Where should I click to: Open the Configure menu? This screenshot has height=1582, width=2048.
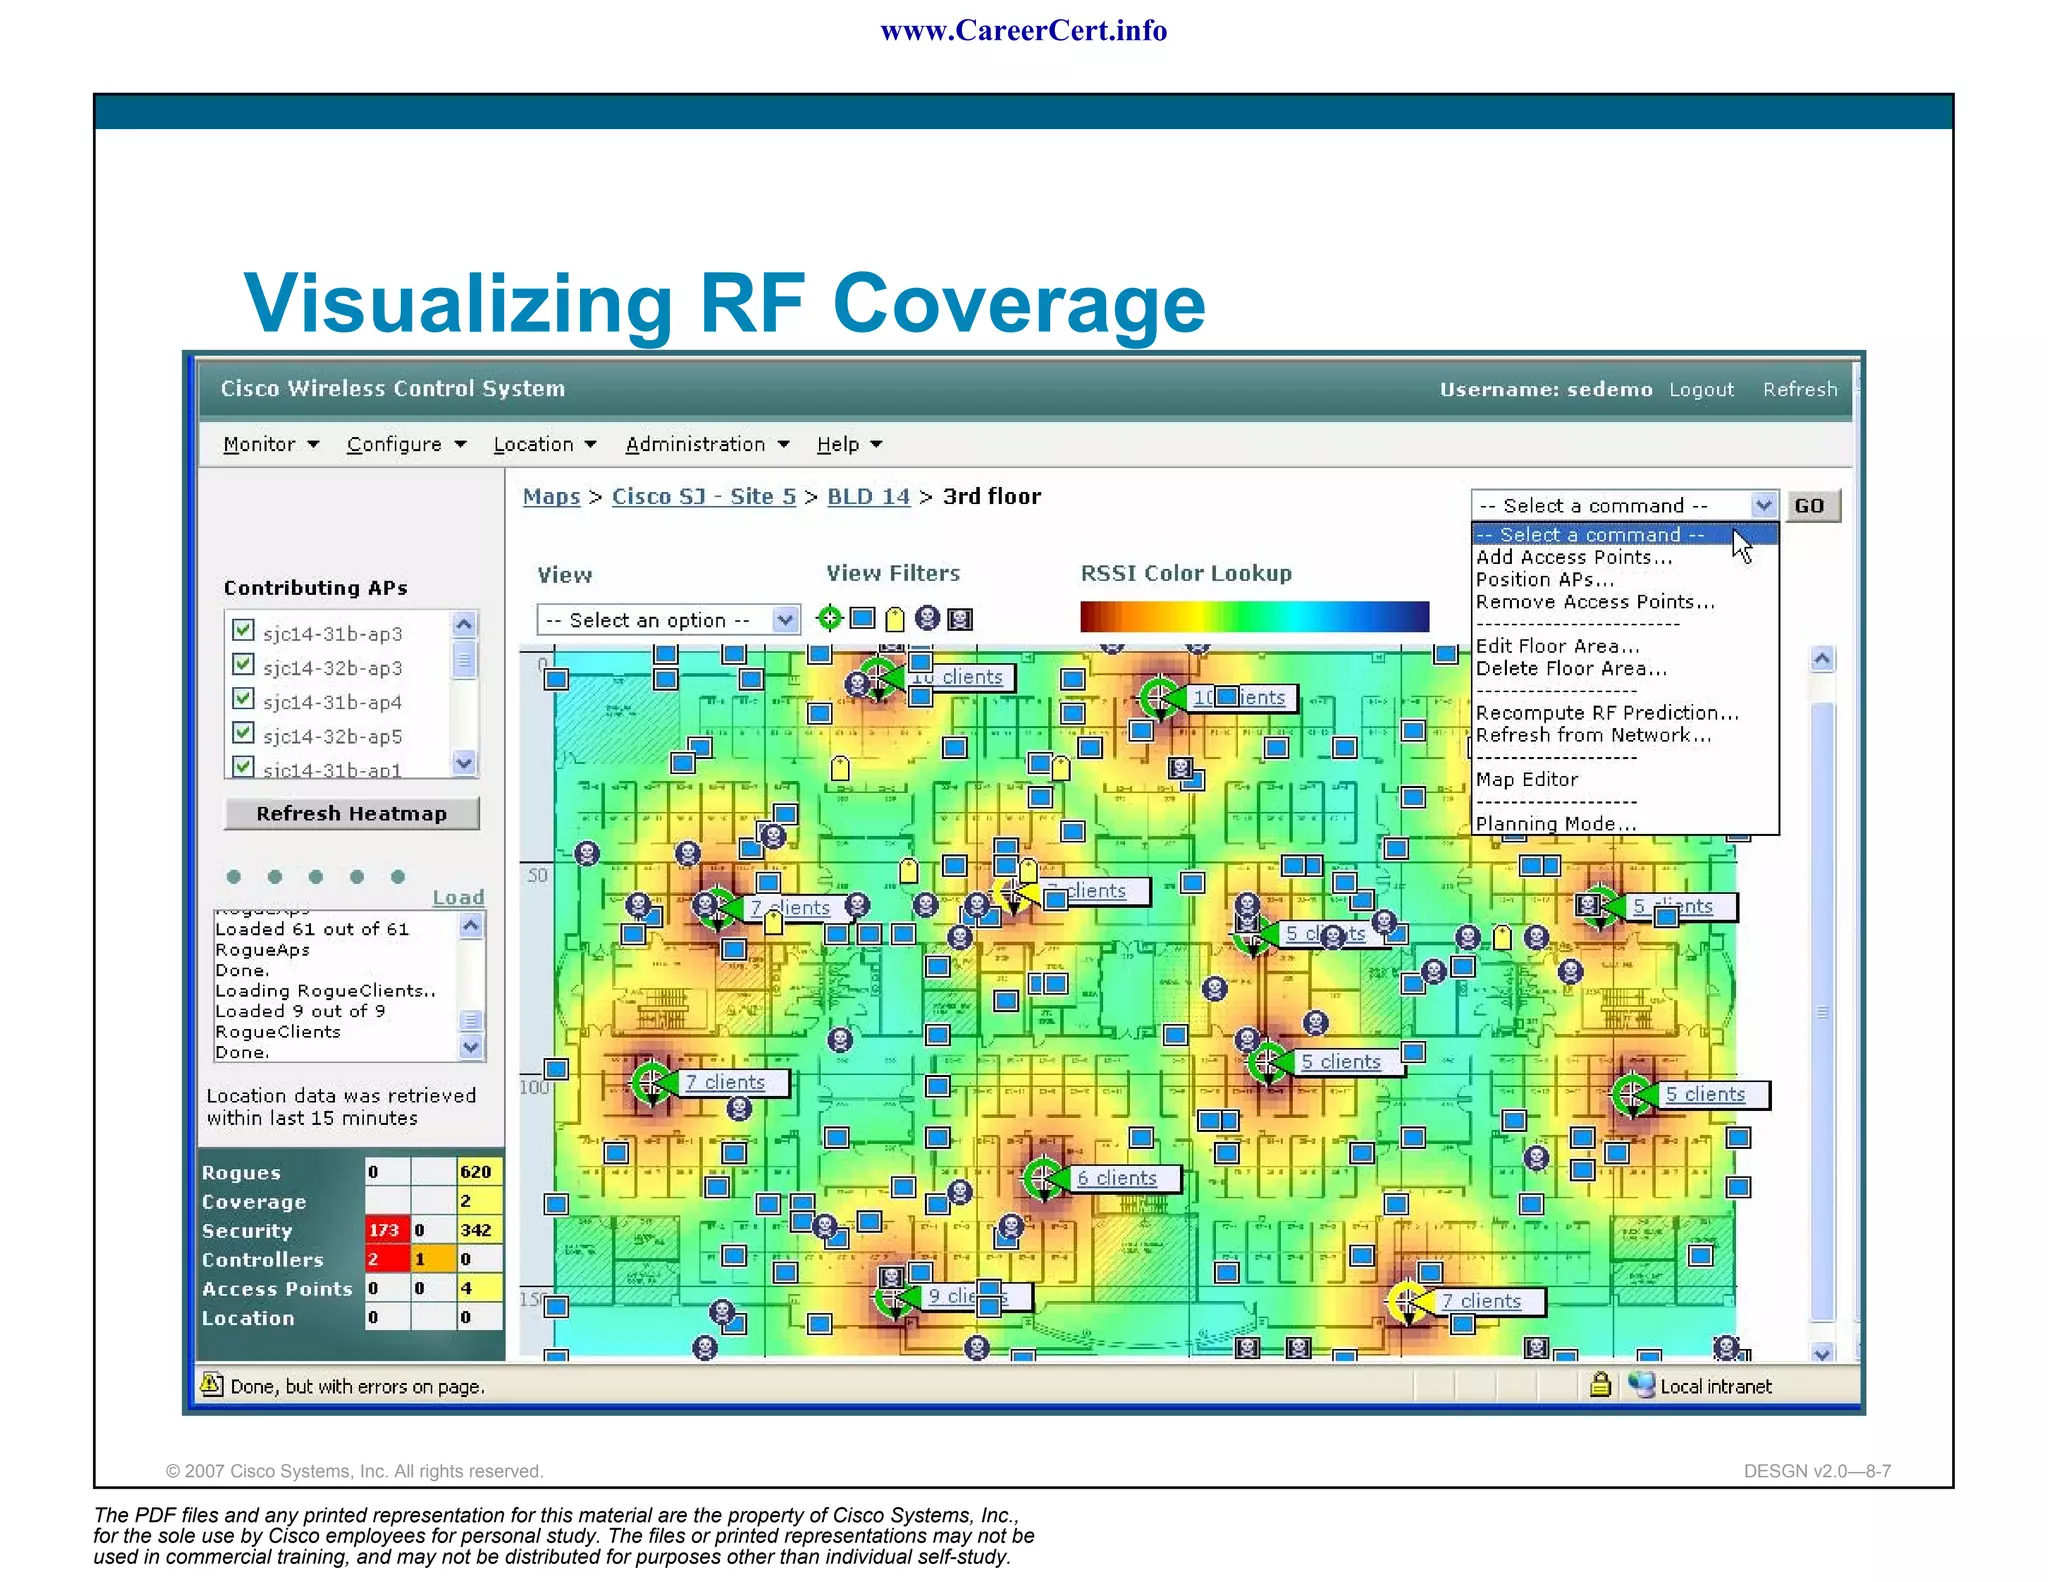[x=406, y=444]
